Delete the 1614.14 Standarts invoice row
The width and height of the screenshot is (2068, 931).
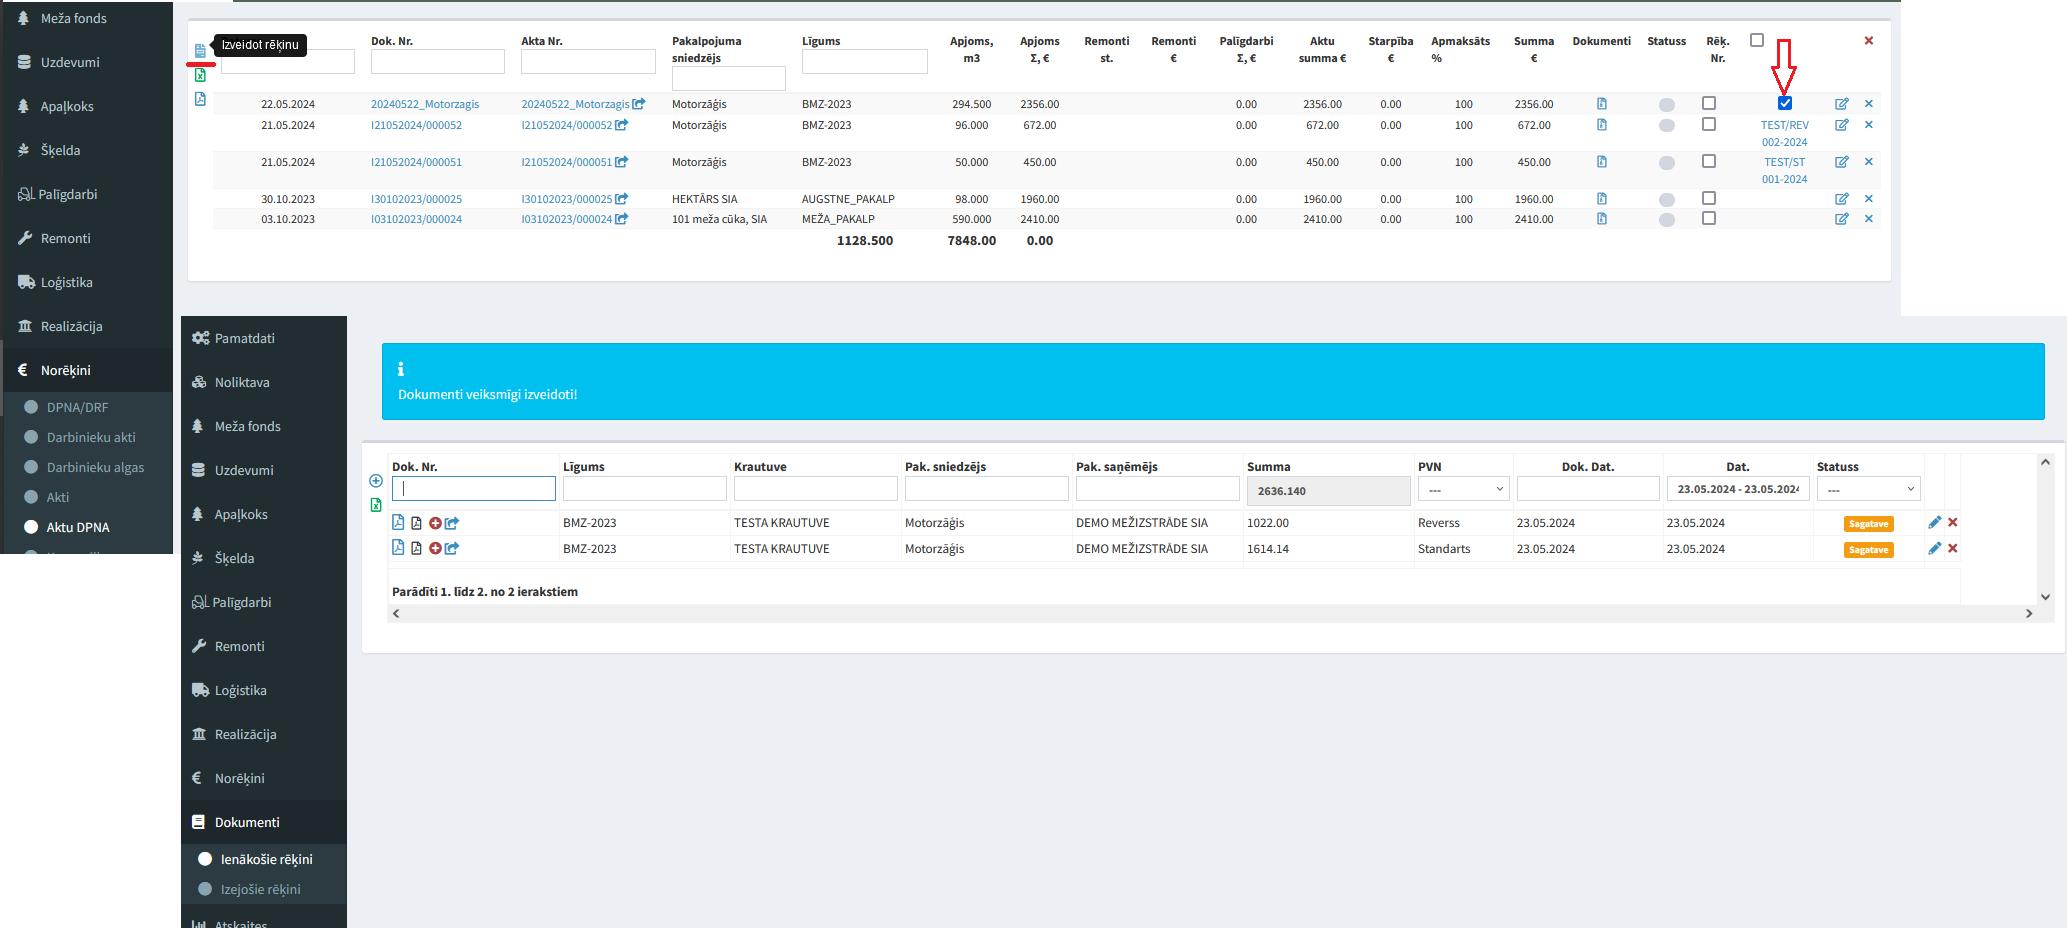(x=1952, y=549)
